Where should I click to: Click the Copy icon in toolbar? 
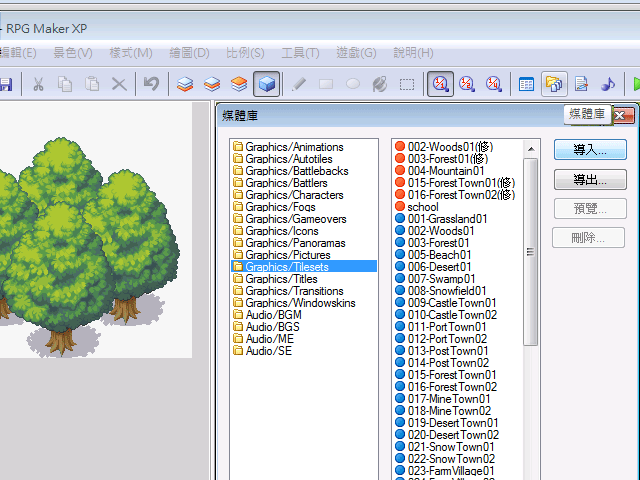65,84
